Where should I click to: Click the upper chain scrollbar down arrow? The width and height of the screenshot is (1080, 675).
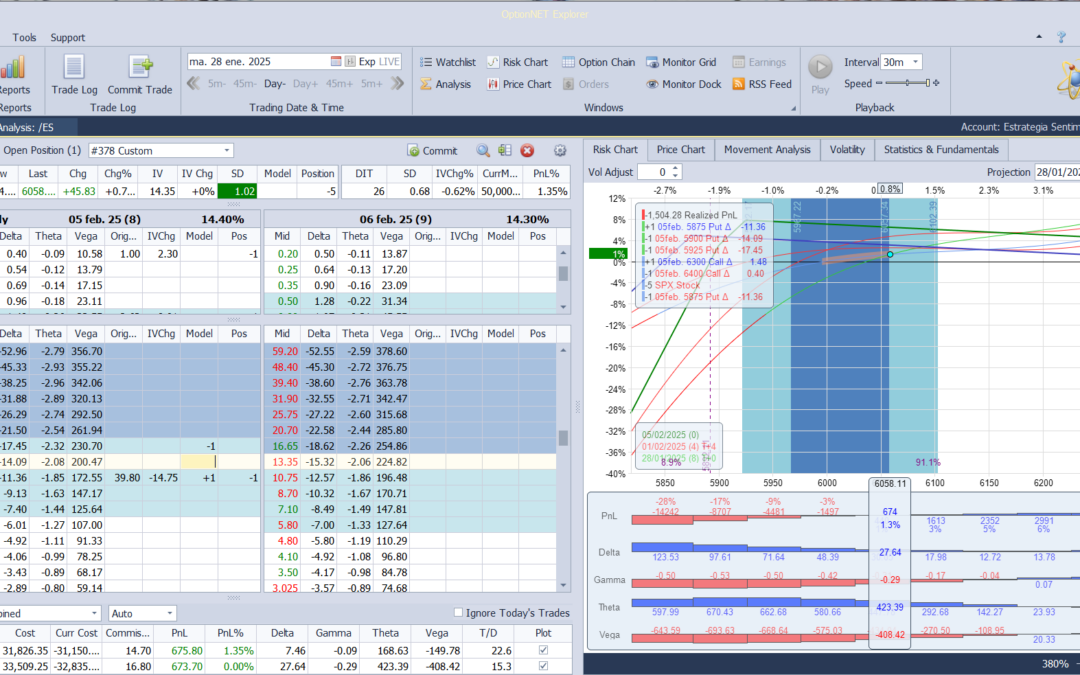click(563, 307)
